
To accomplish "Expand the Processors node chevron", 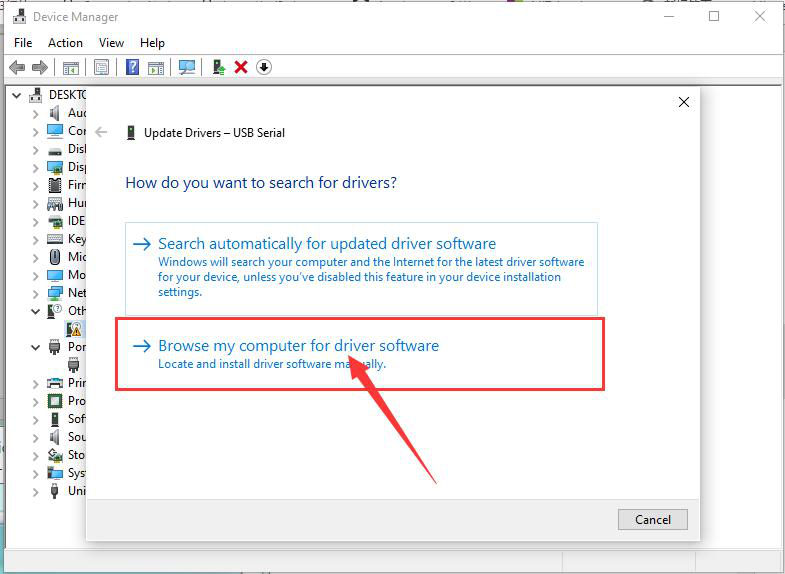I will [x=35, y=402].
